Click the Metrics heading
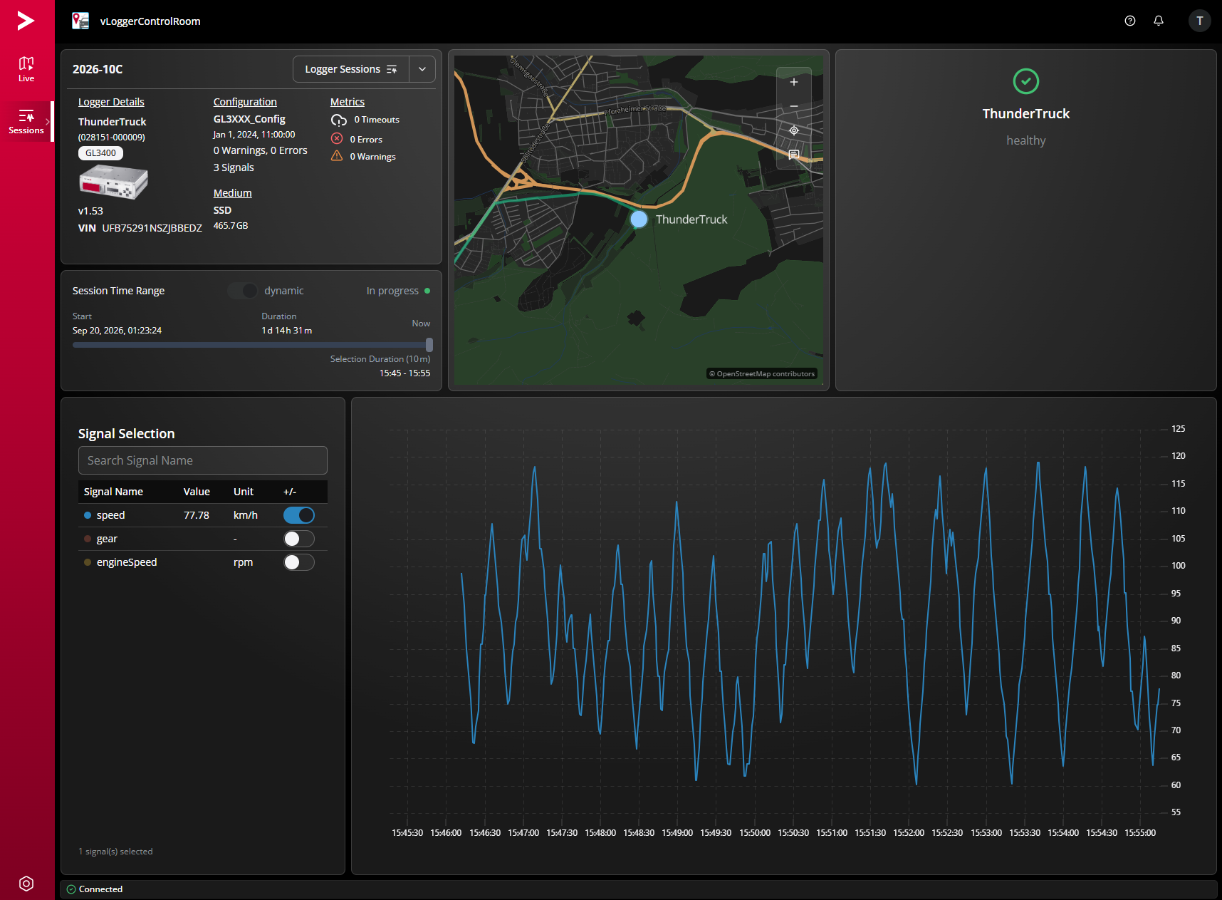Screen dimensions: 1222x900 [x=347, y=102]
